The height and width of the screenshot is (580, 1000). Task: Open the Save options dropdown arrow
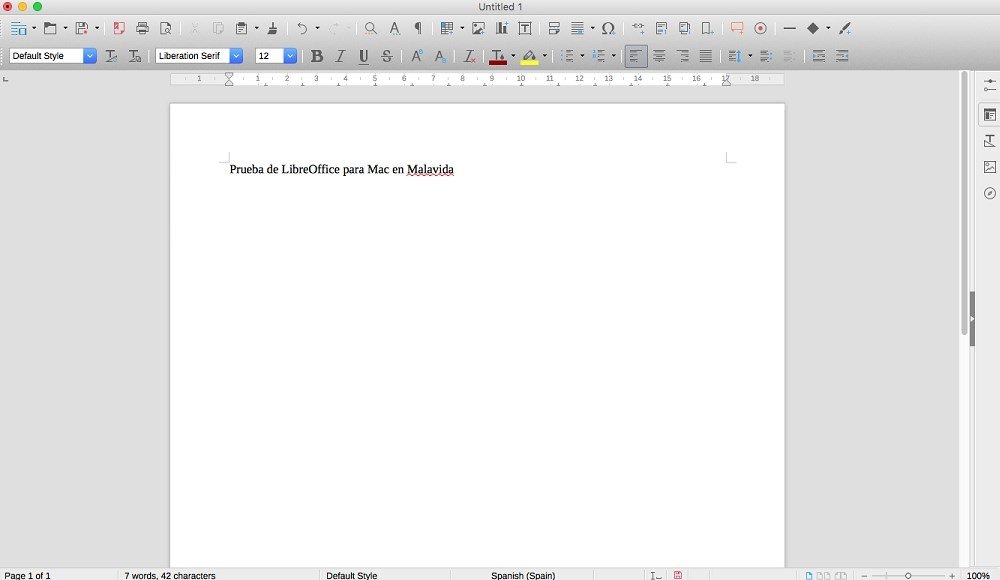(97, 28)
